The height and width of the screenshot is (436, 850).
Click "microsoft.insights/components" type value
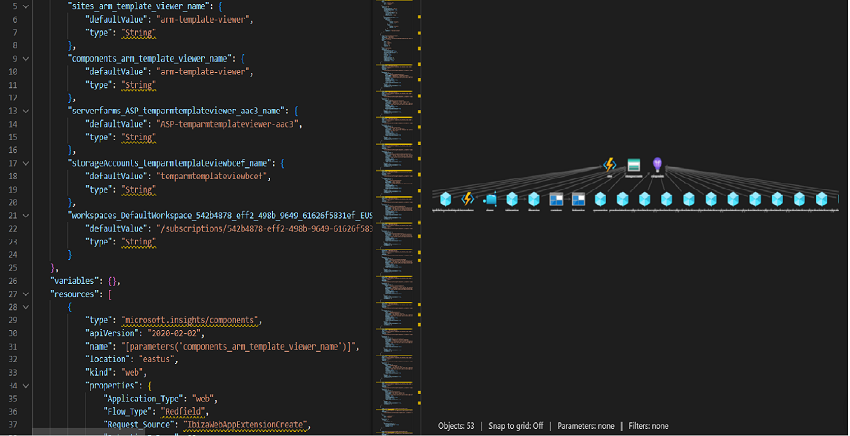coord(192,320)
